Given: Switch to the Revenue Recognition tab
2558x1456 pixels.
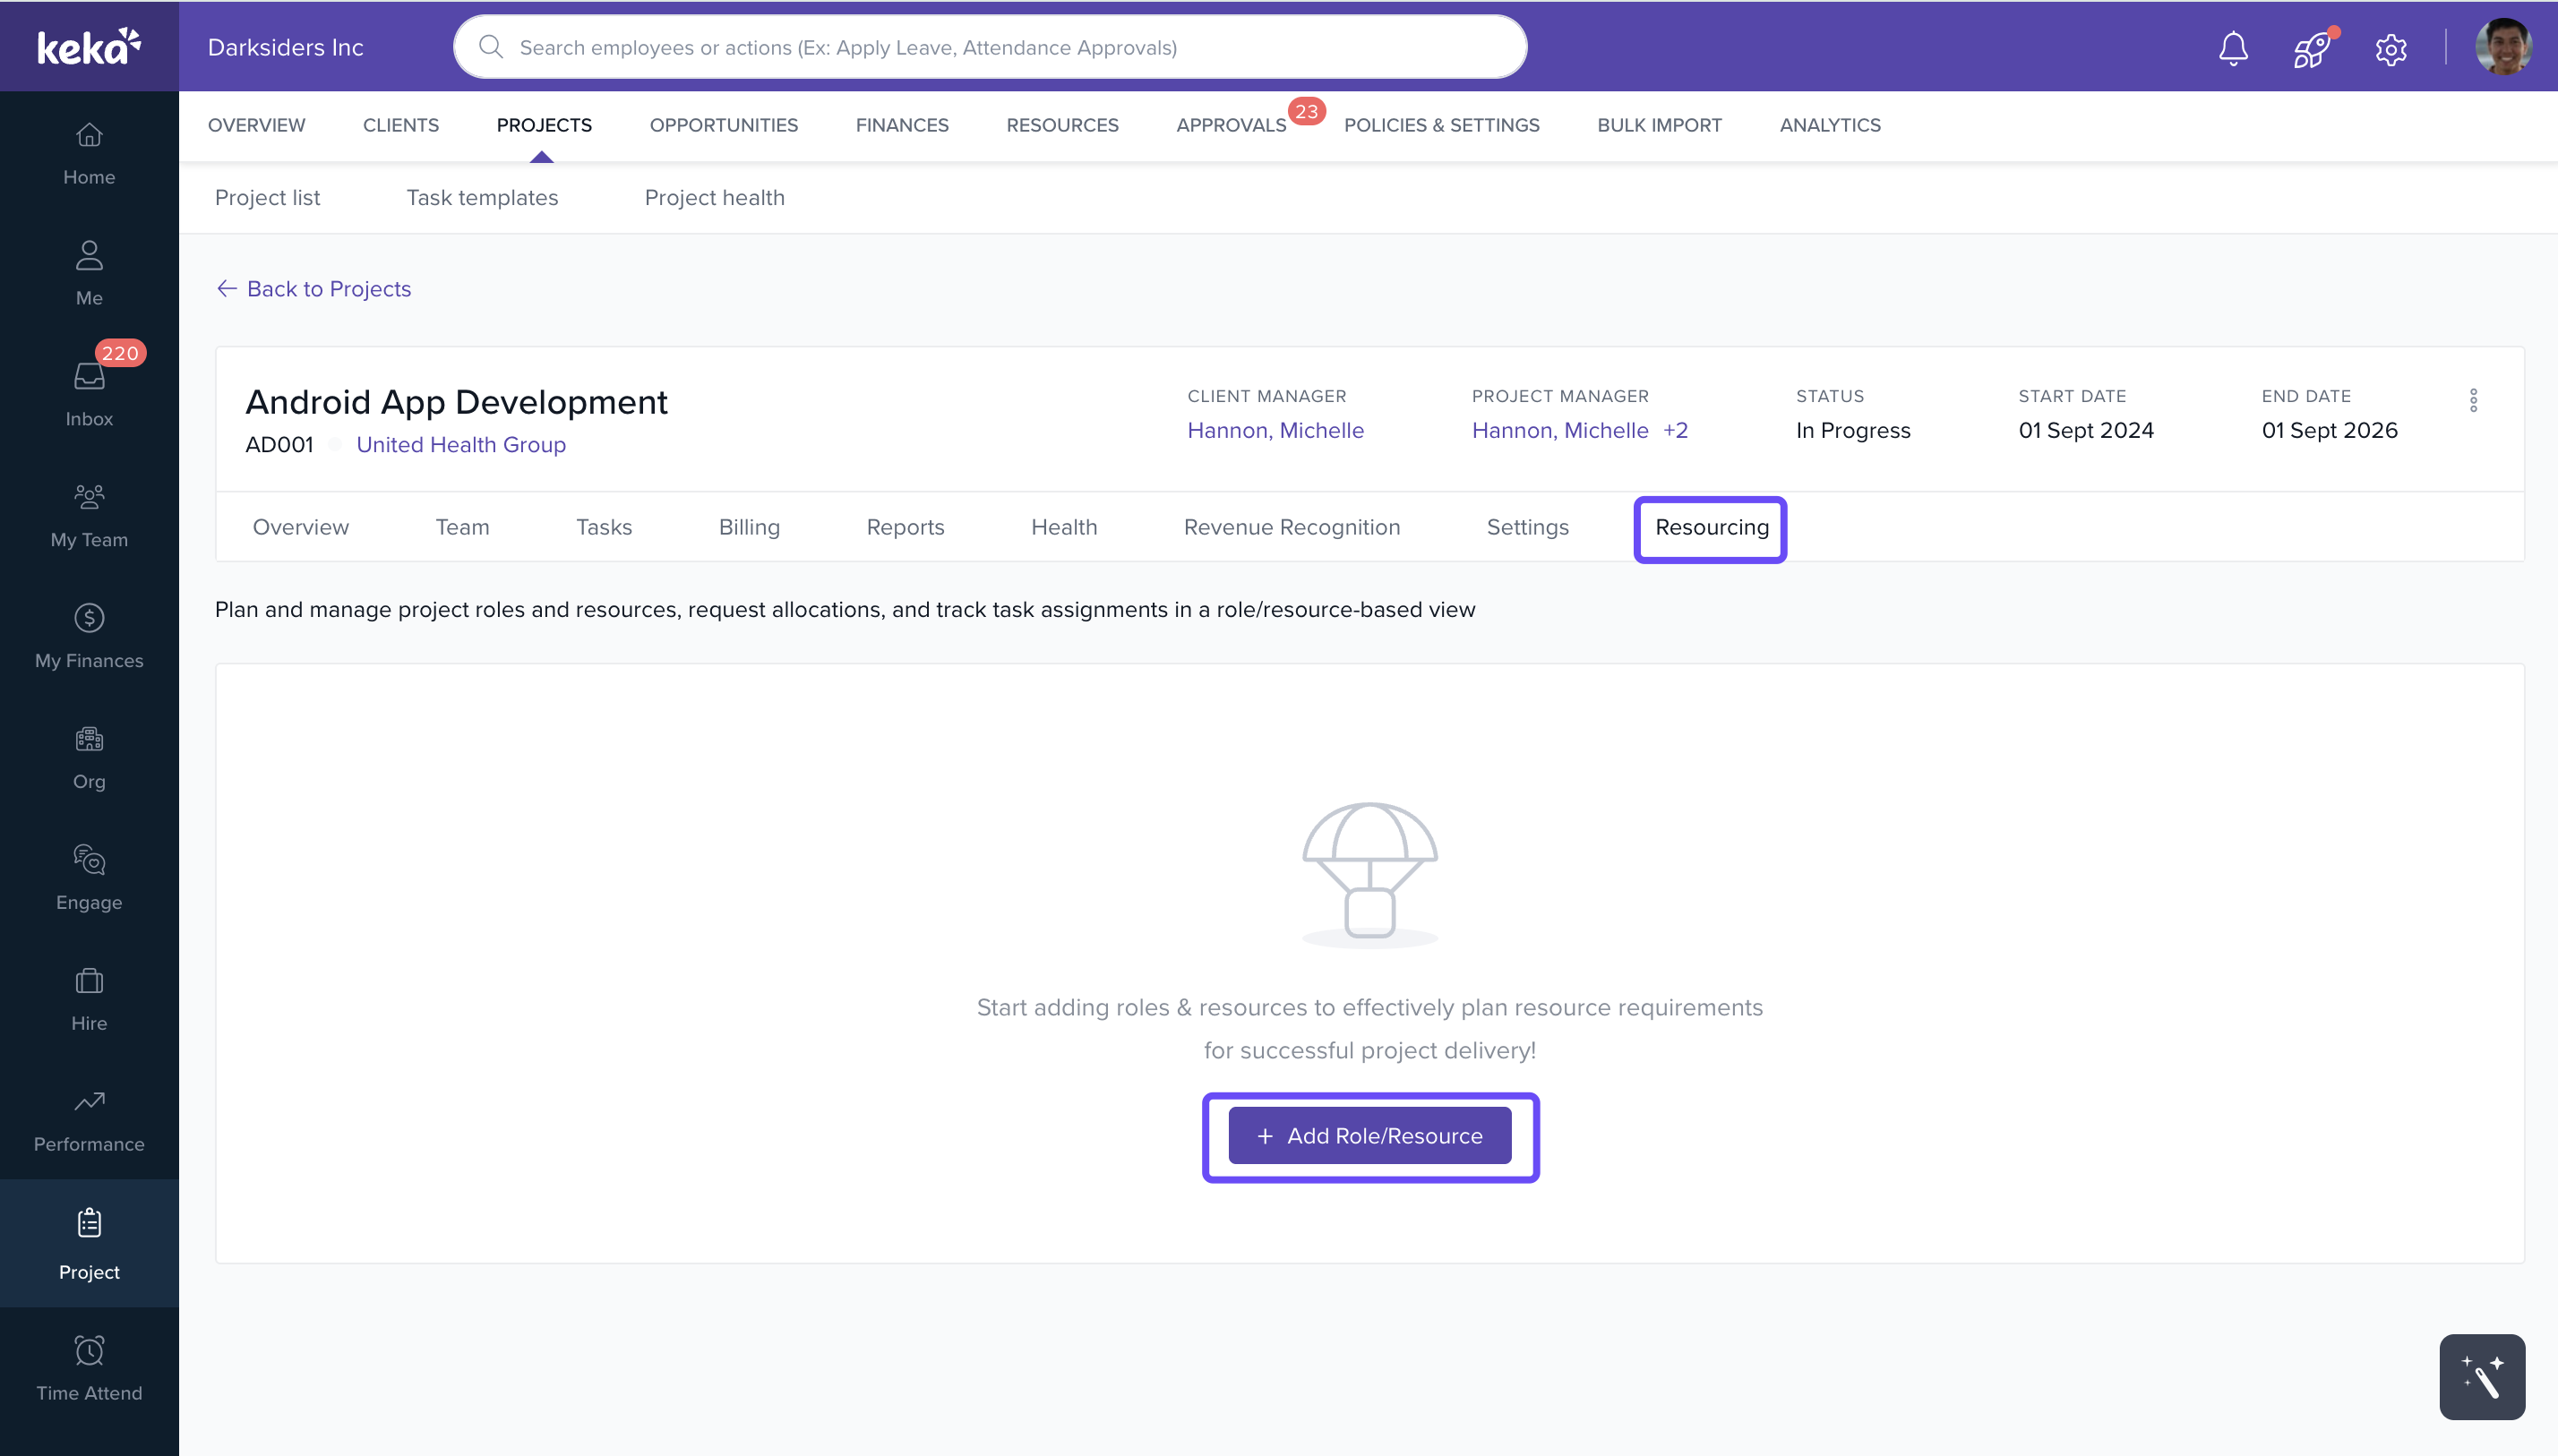Looking at the screenshot, I should [1291, 527].
